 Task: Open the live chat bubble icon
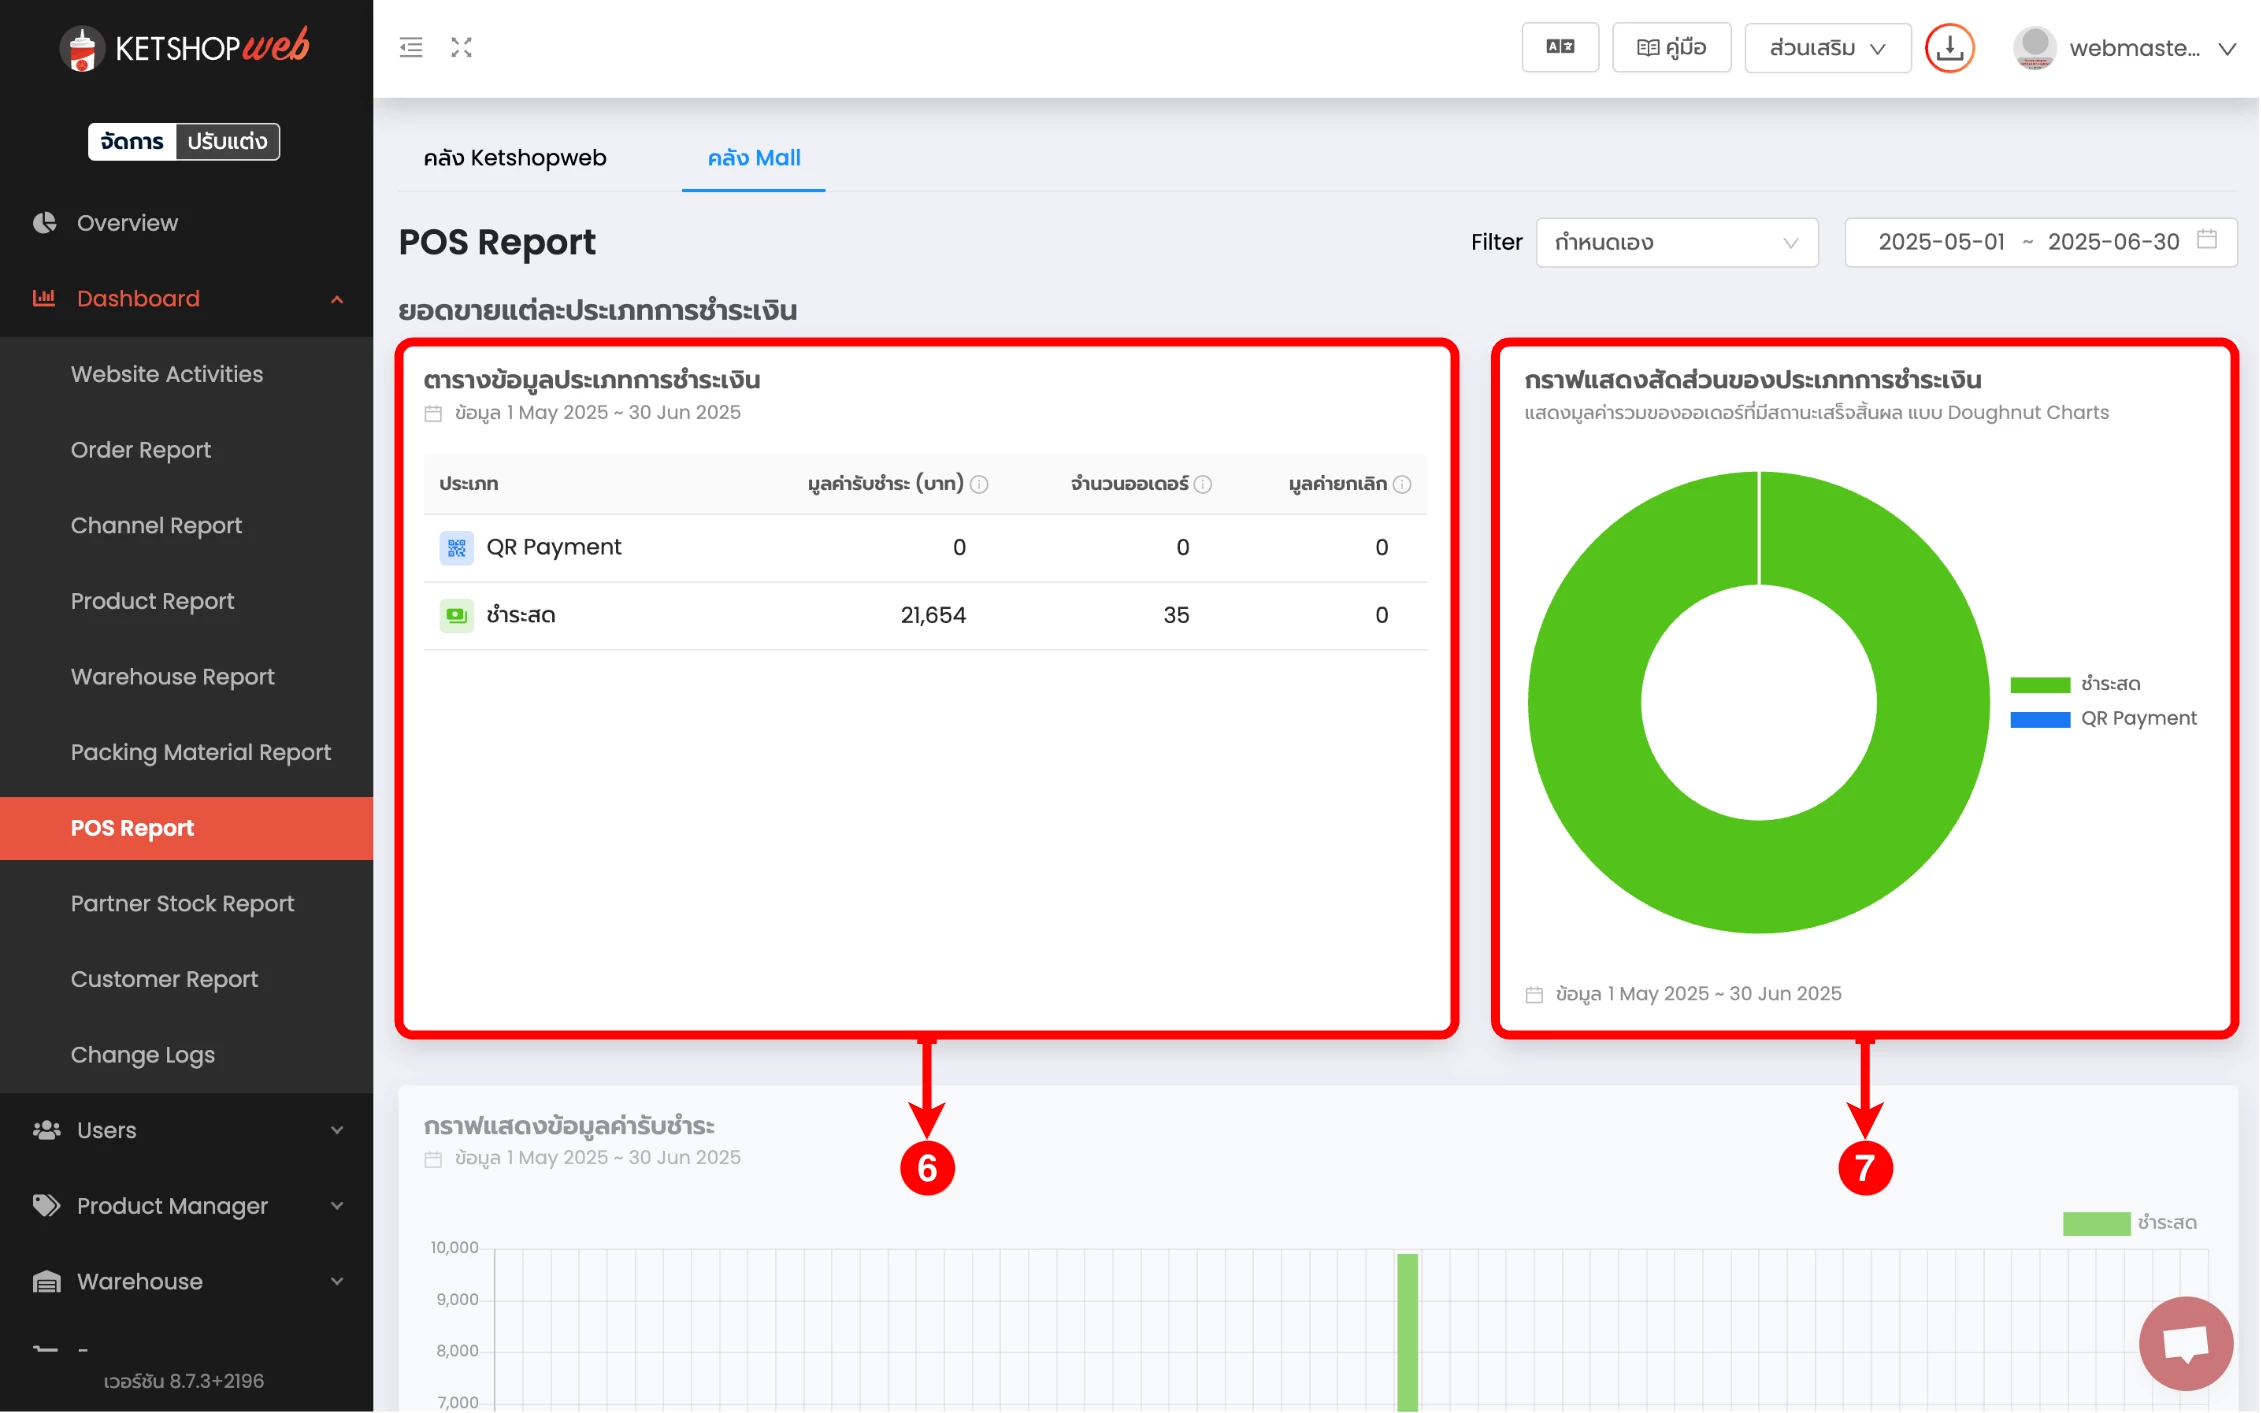[x=2186, y=1343]
